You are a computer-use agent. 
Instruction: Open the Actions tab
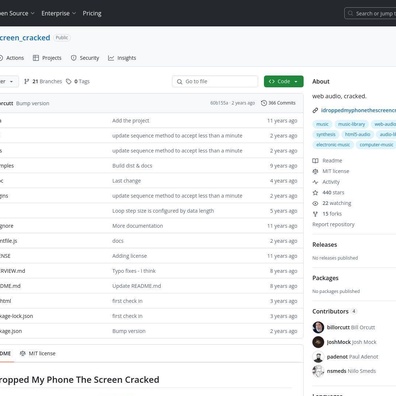coord(12,58)
